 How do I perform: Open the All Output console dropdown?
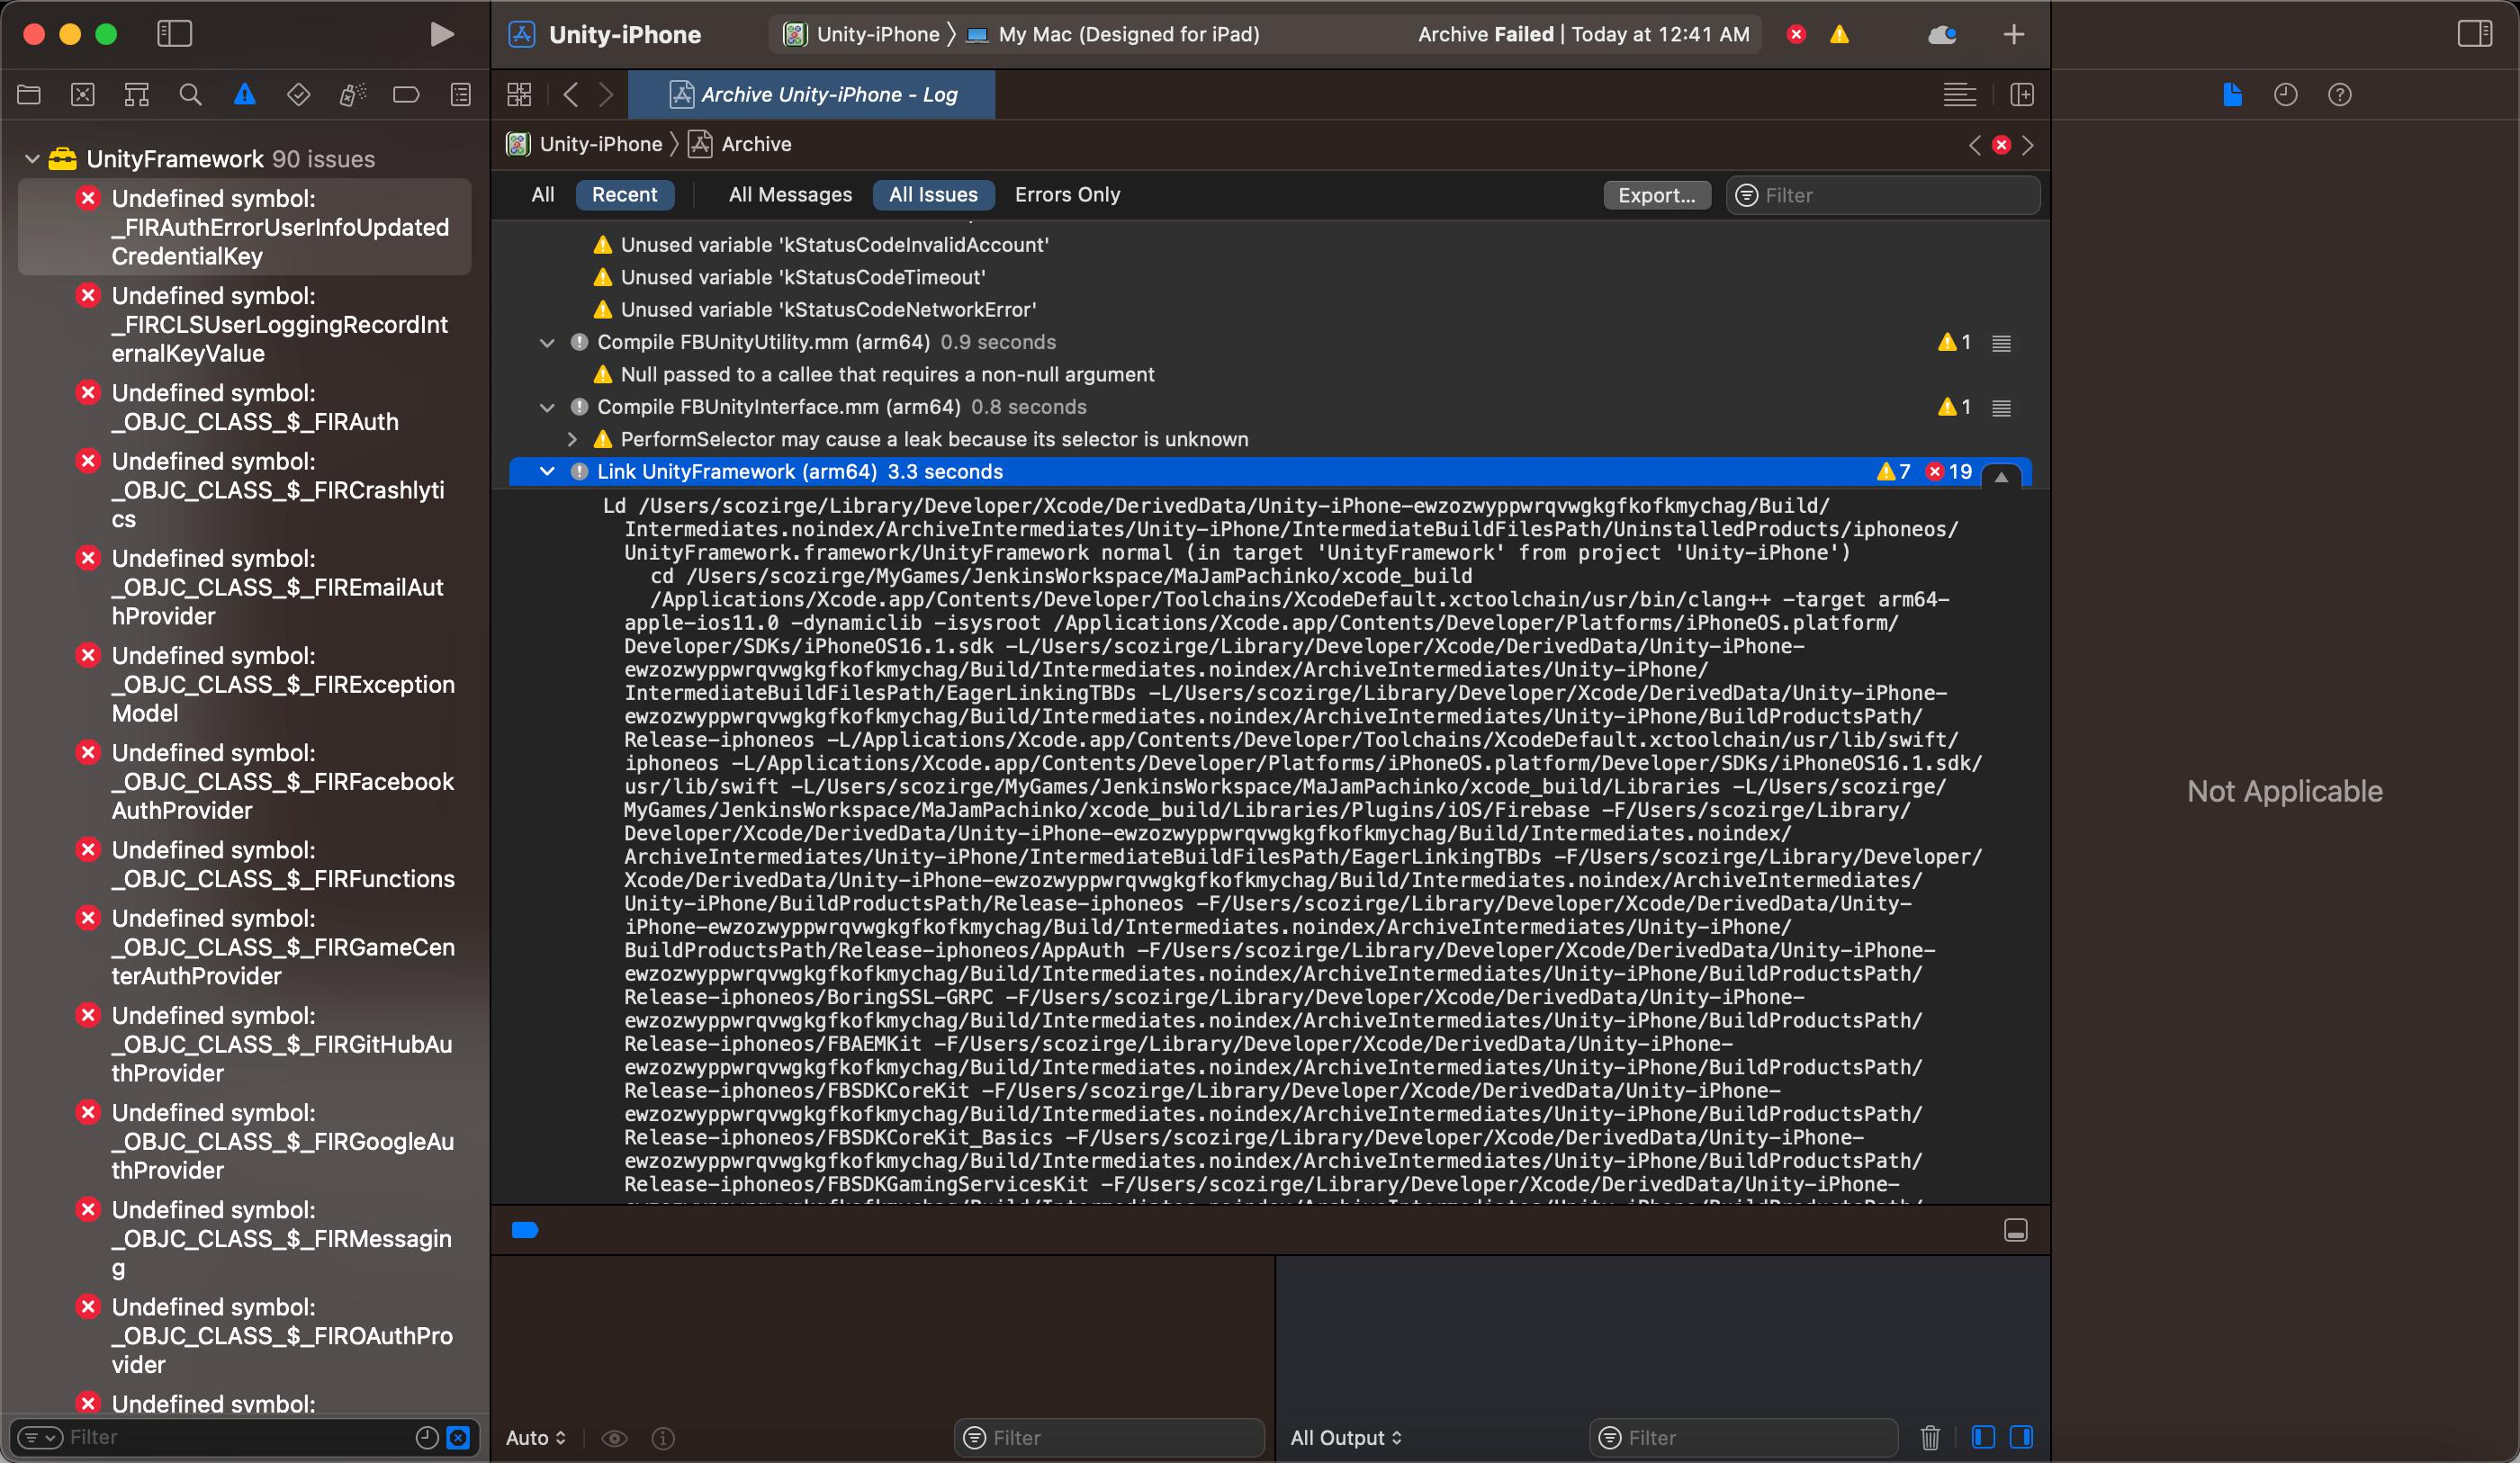coord(1346,1438)
